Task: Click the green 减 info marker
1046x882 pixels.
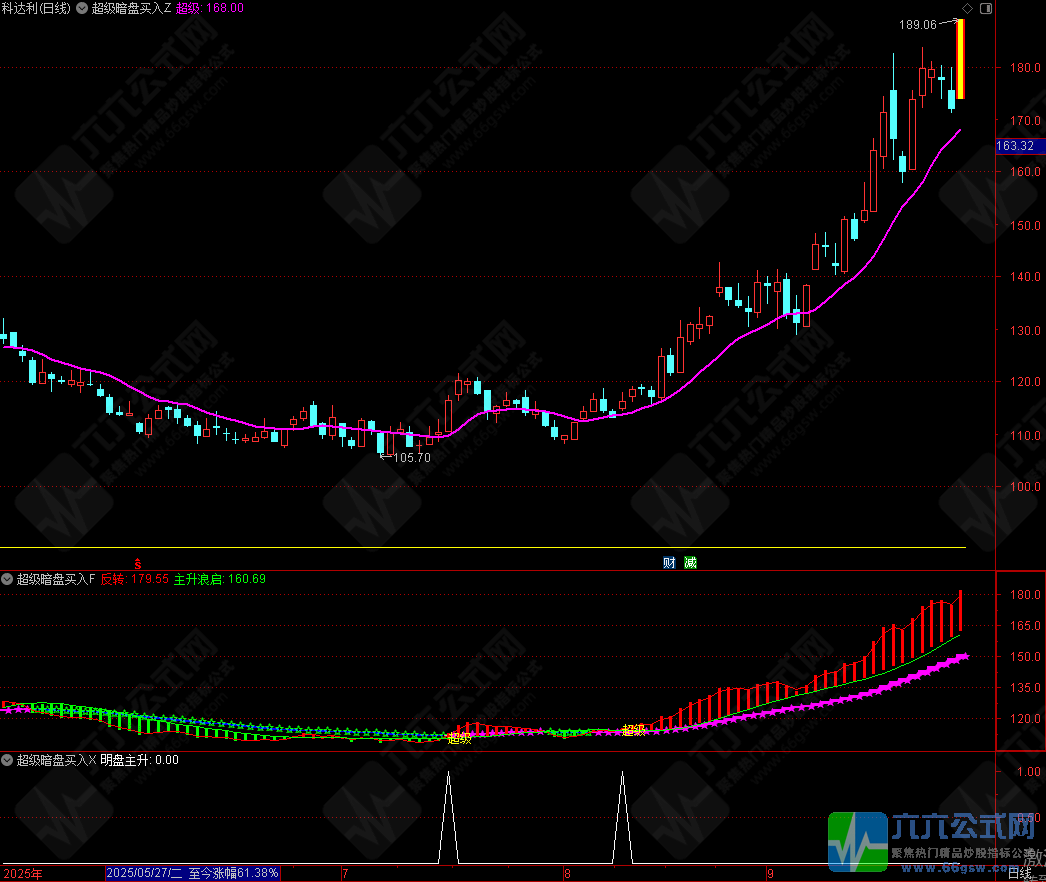Action: (690, 563)
